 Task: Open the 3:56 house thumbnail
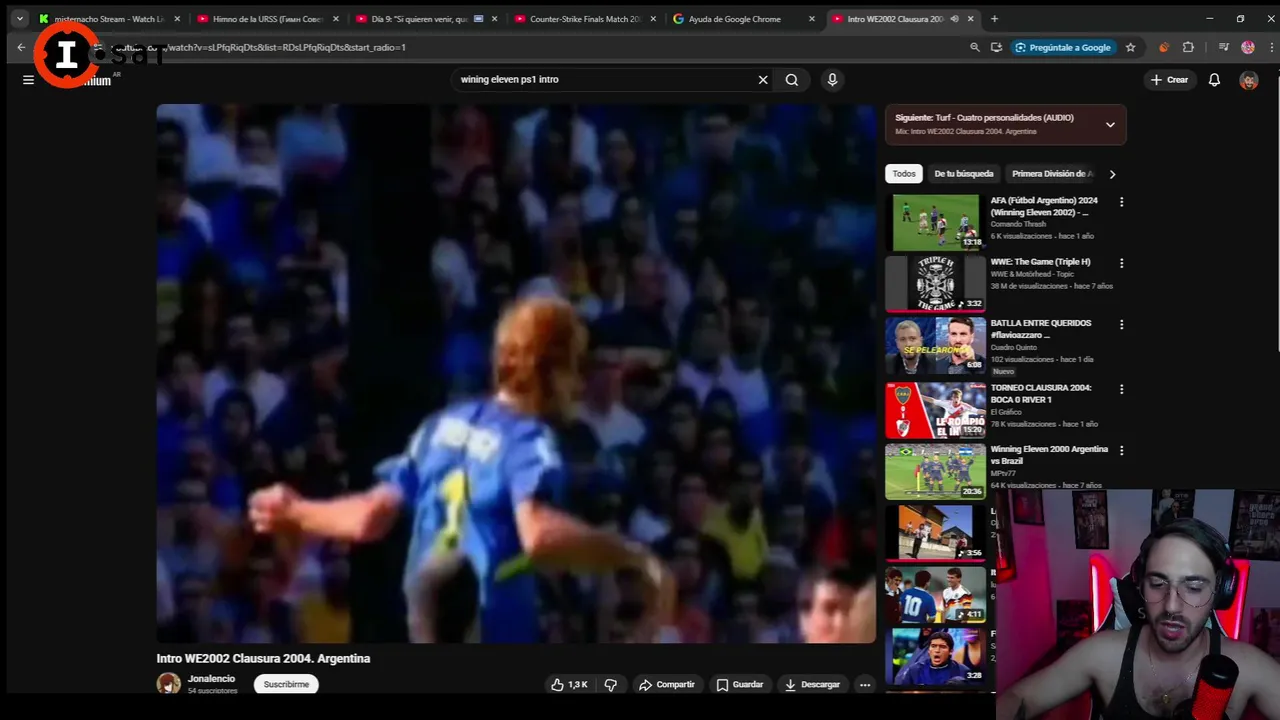pyautogui.click(x=935, y=533)
